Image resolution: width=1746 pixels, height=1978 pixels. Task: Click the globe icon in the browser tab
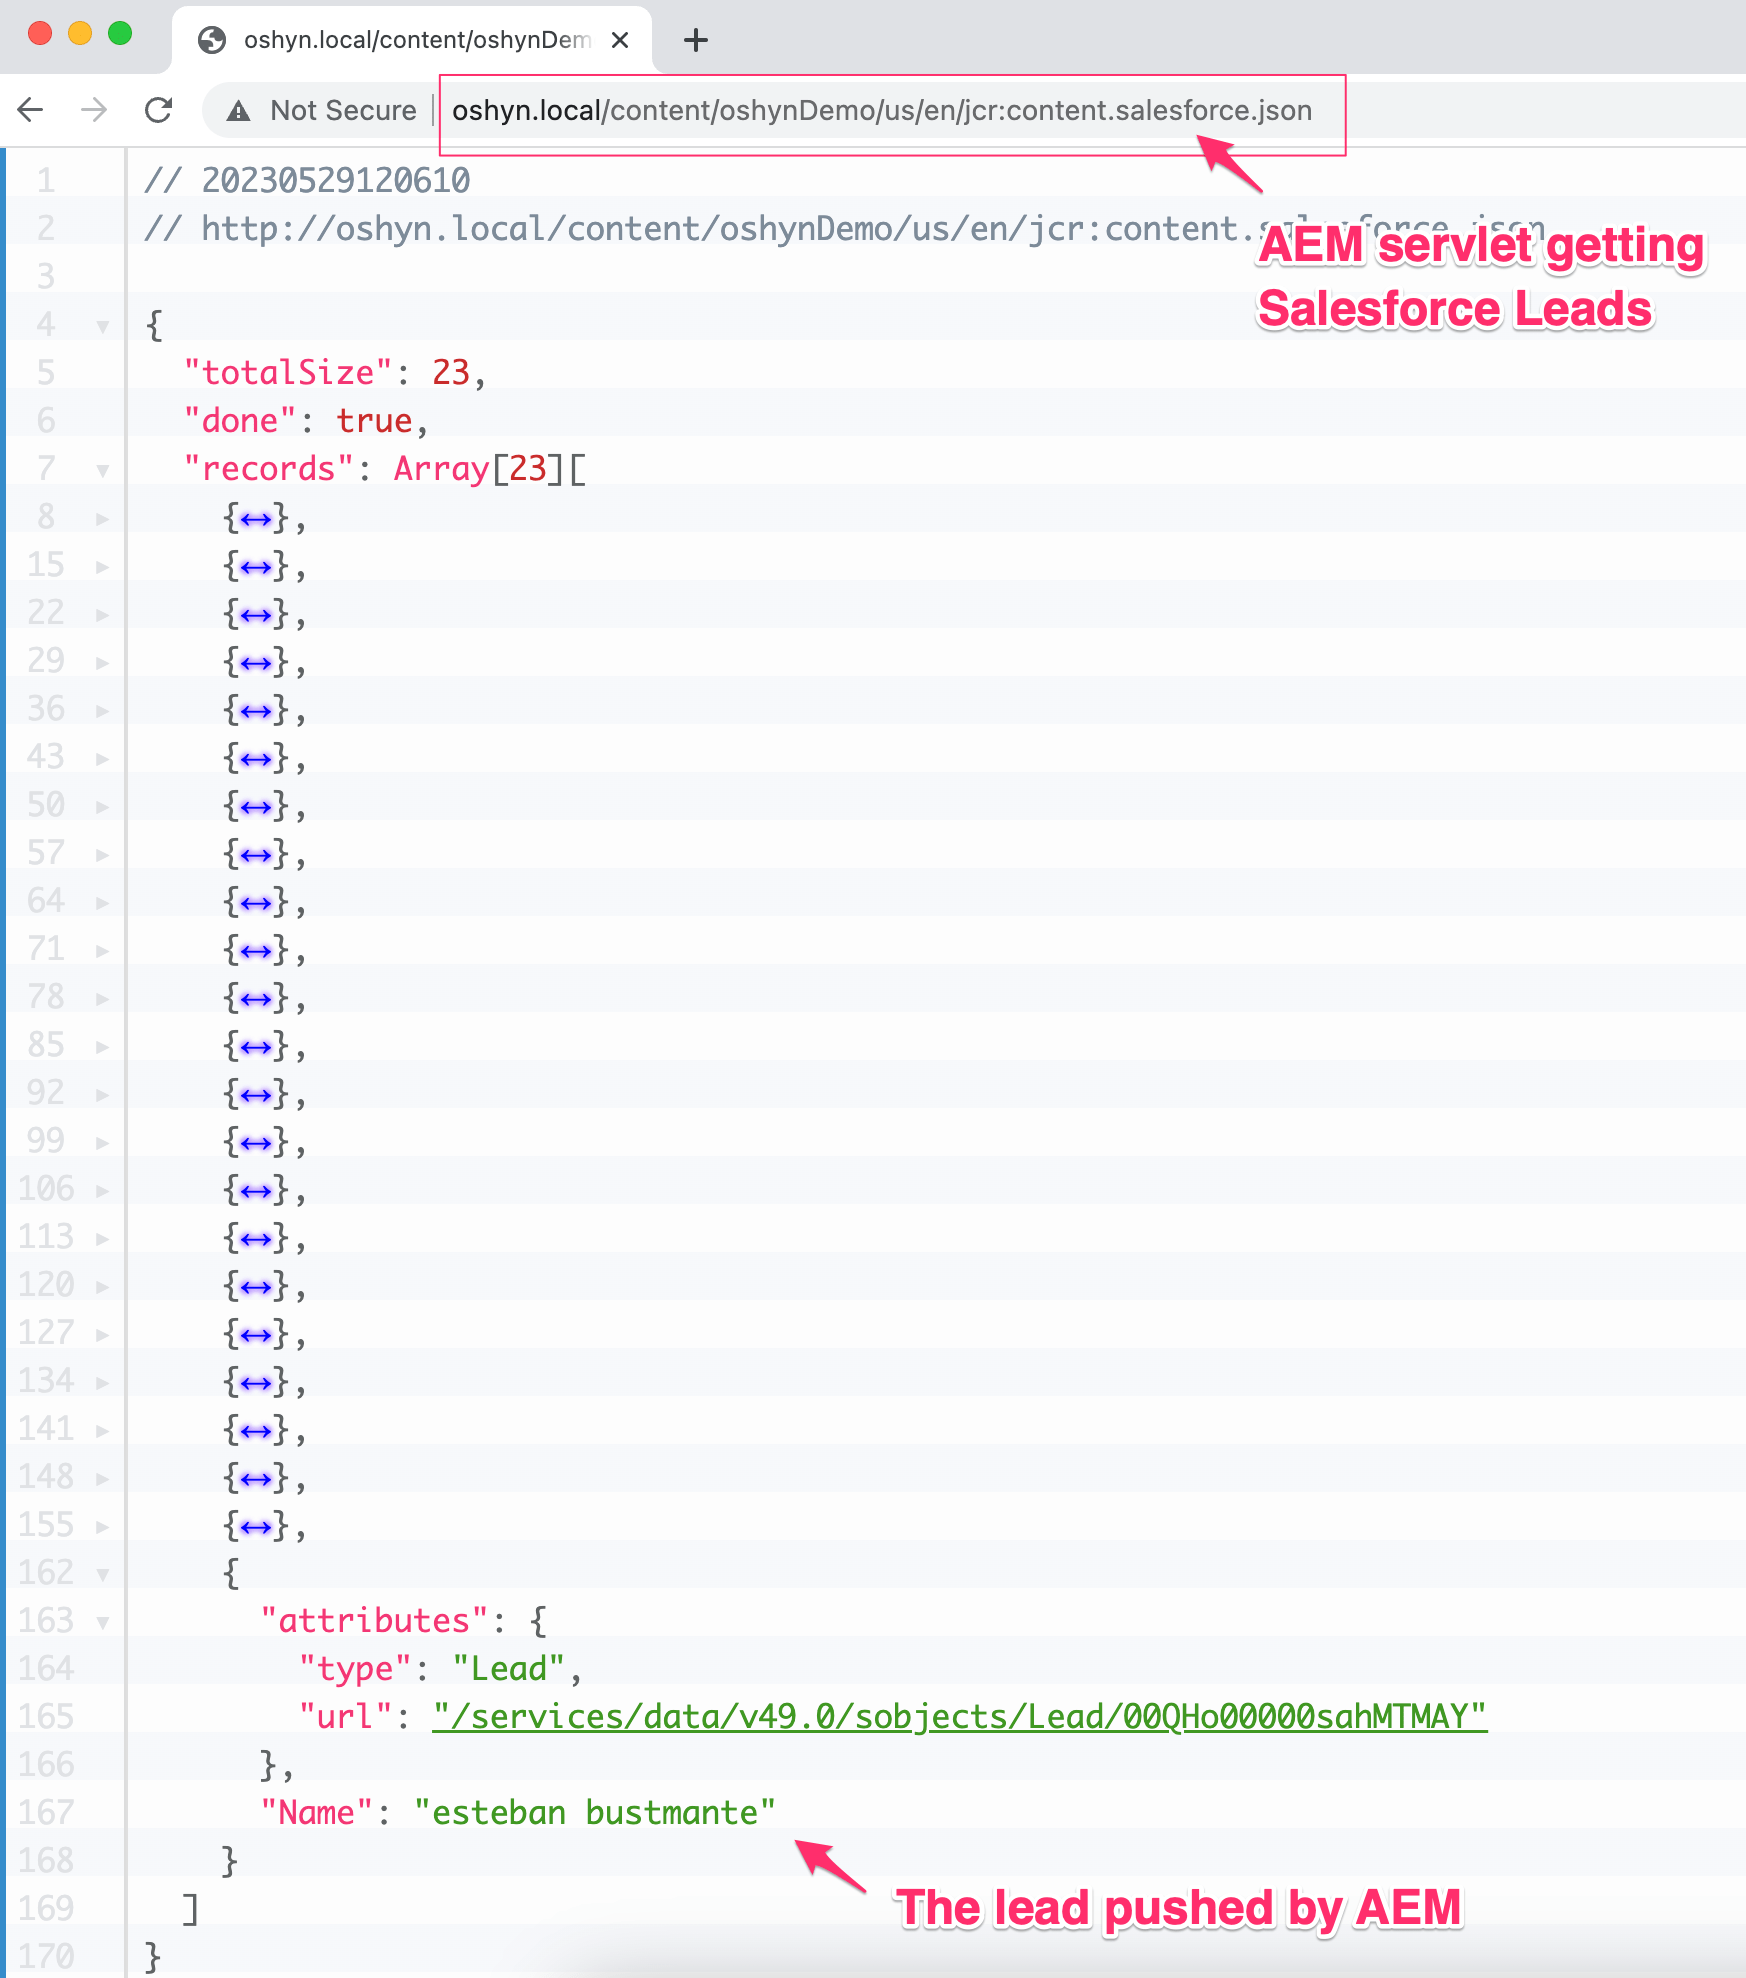210,40
